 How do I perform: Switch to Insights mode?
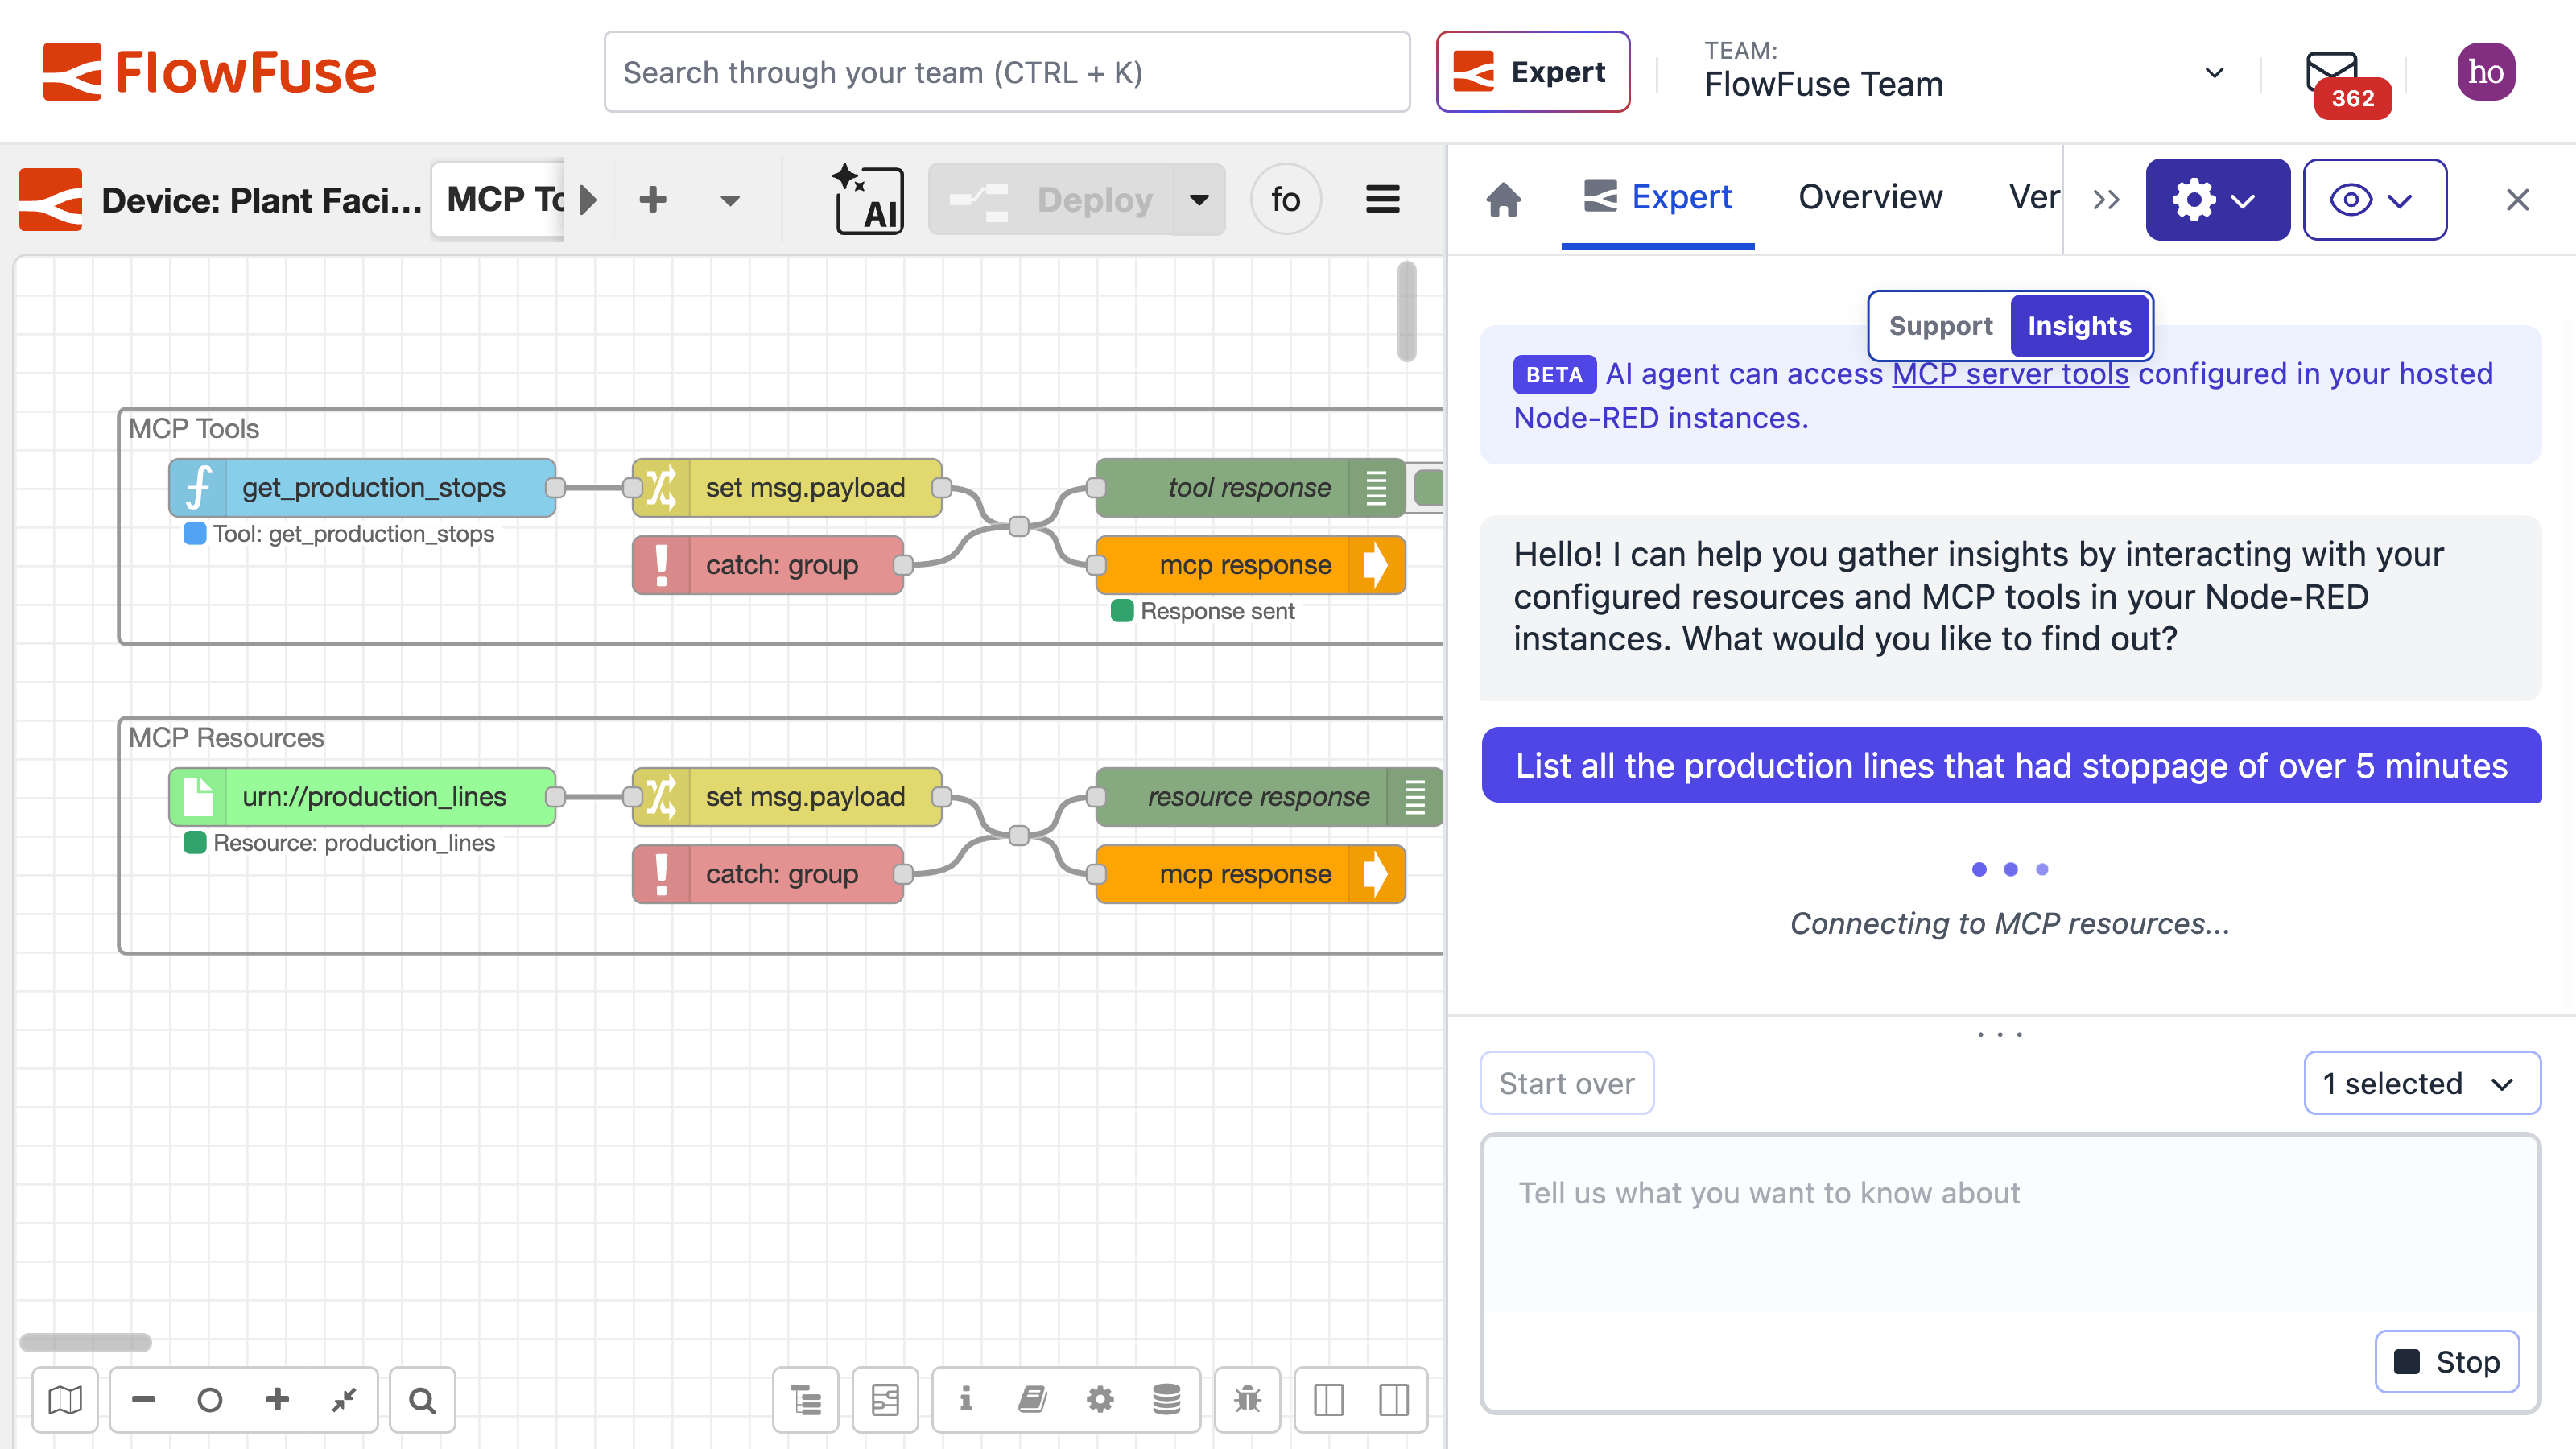tap(2079, 326)
